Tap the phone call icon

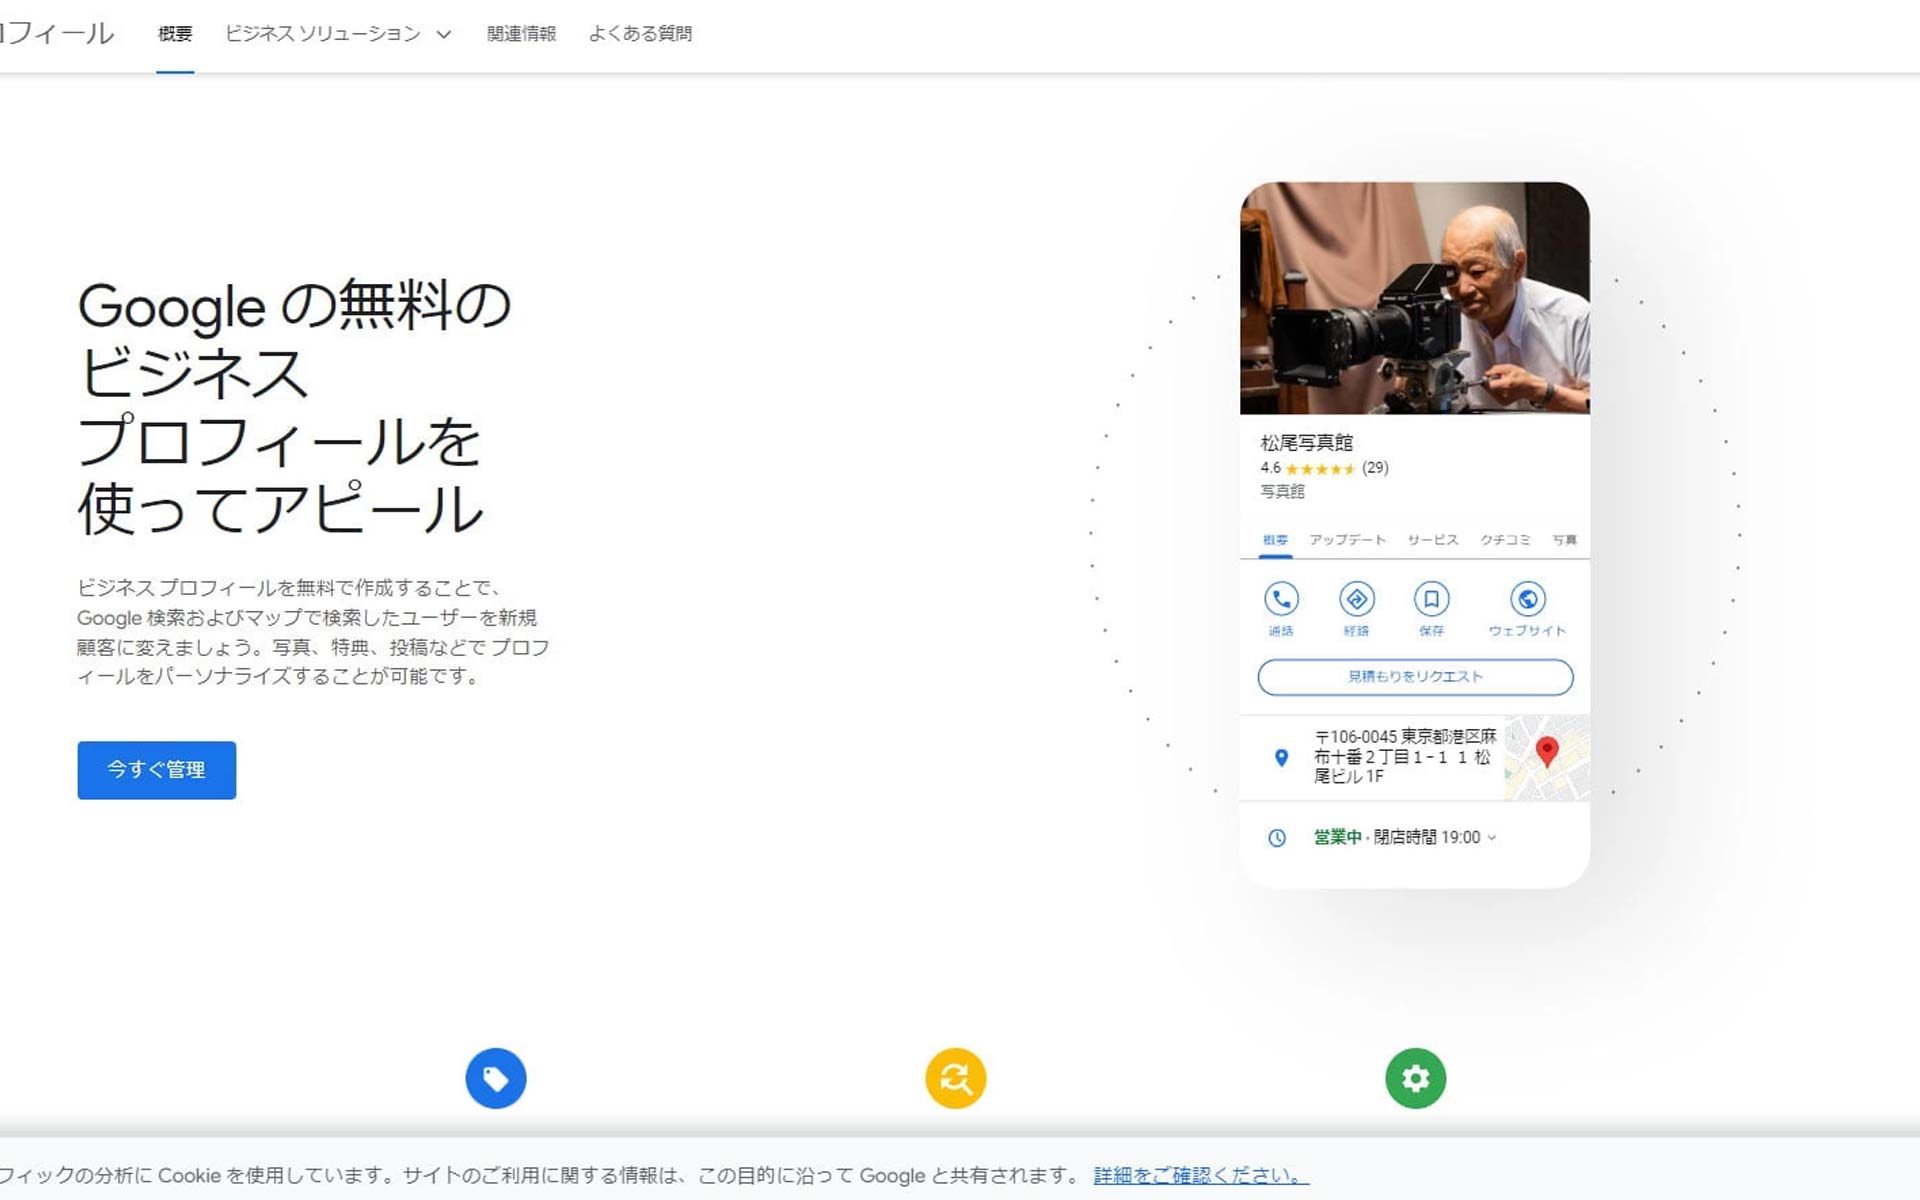point(1281,599)
